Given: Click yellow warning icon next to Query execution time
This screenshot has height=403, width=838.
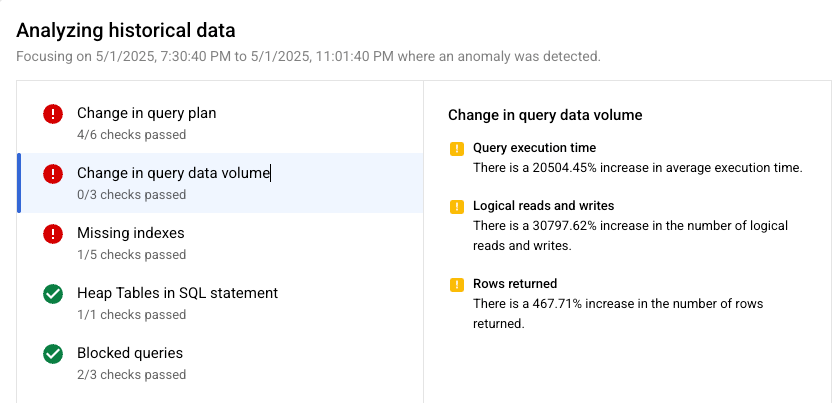Looking at the screenshot, I should pos(457,149).
